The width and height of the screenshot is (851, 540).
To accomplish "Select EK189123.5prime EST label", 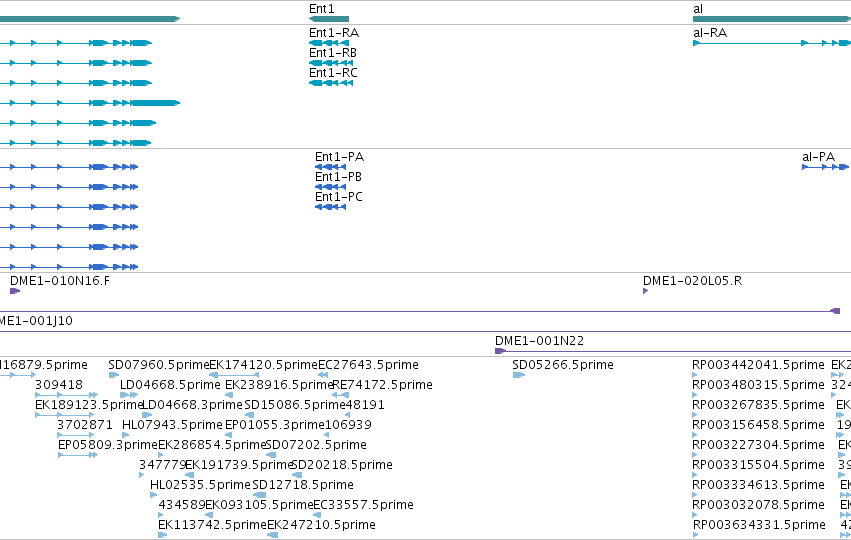I will point(89,405).
